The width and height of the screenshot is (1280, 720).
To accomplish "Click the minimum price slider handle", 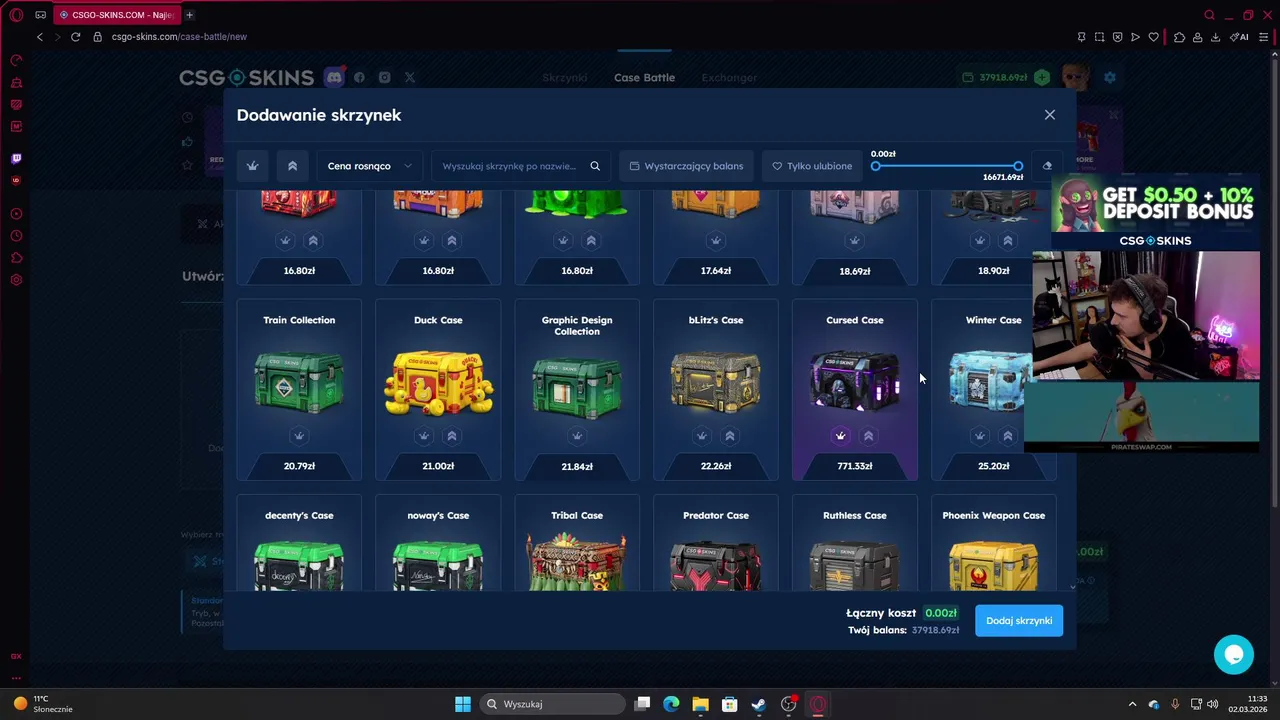I will pyautogui.click(x=876, y=166).
